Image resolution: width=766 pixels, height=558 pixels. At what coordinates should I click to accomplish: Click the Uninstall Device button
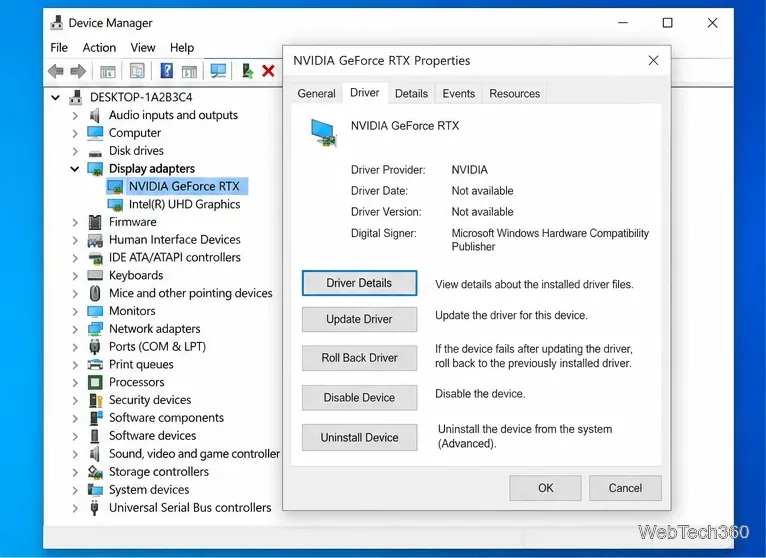[x=359, y=437]
